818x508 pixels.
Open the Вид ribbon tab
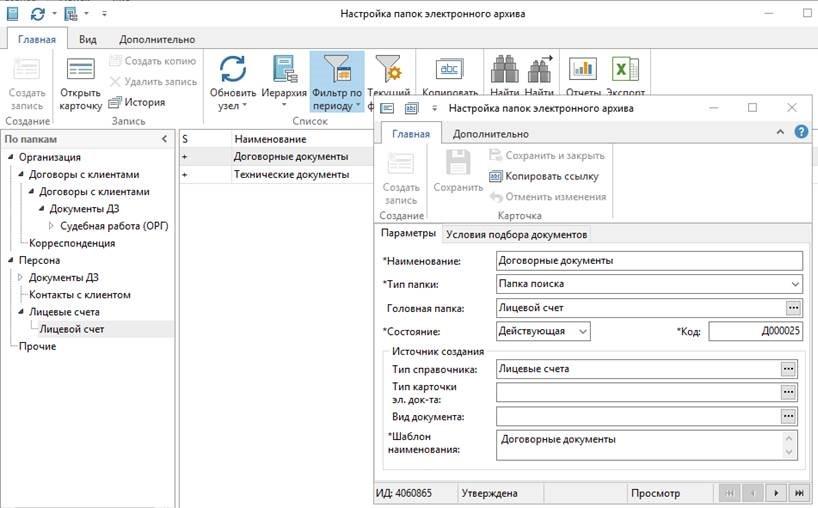pos(88,39)
